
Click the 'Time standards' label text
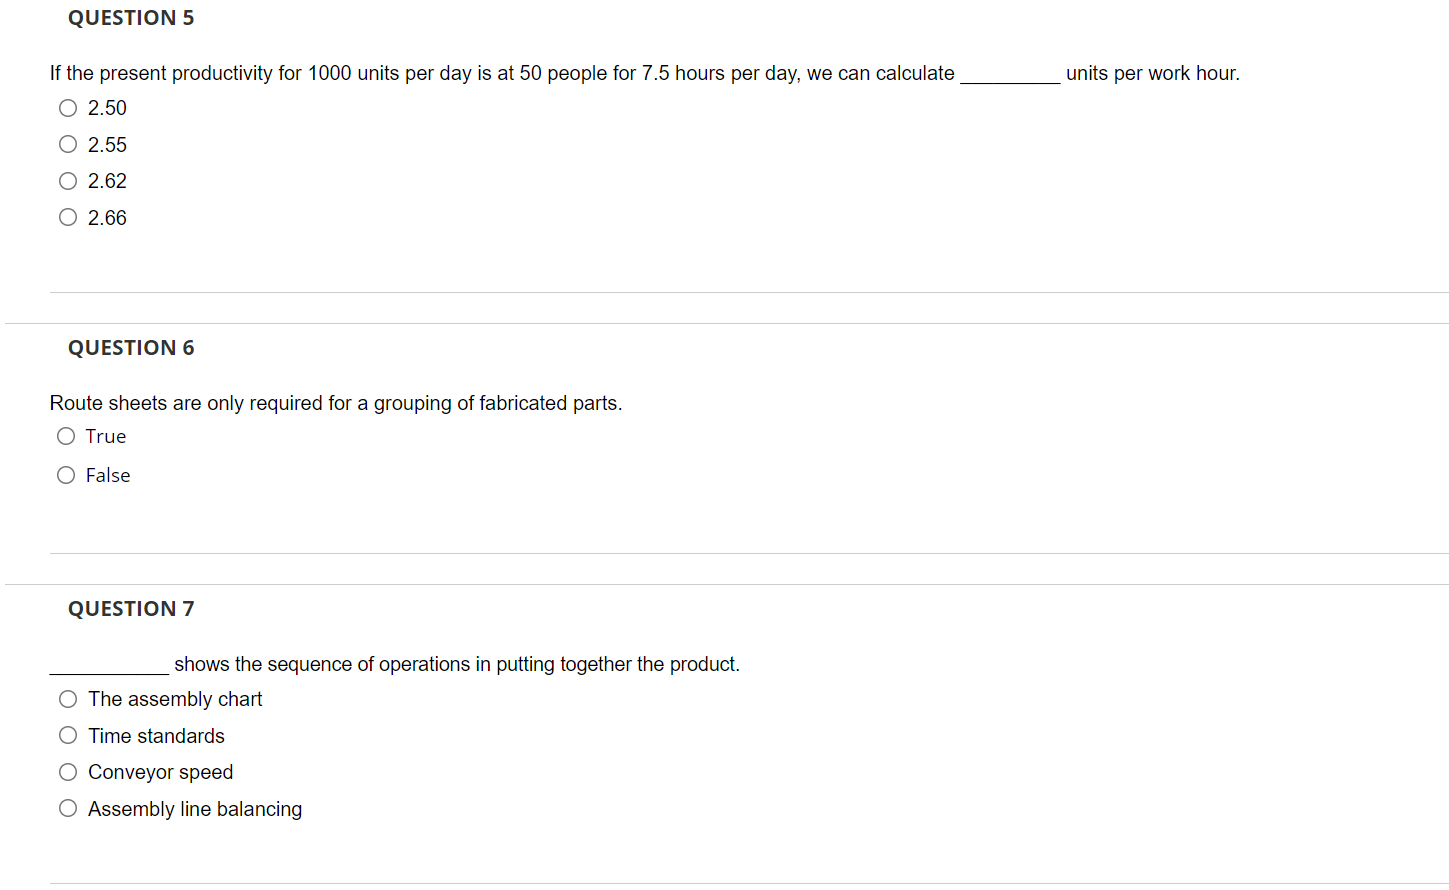click(x=156, y=735)
